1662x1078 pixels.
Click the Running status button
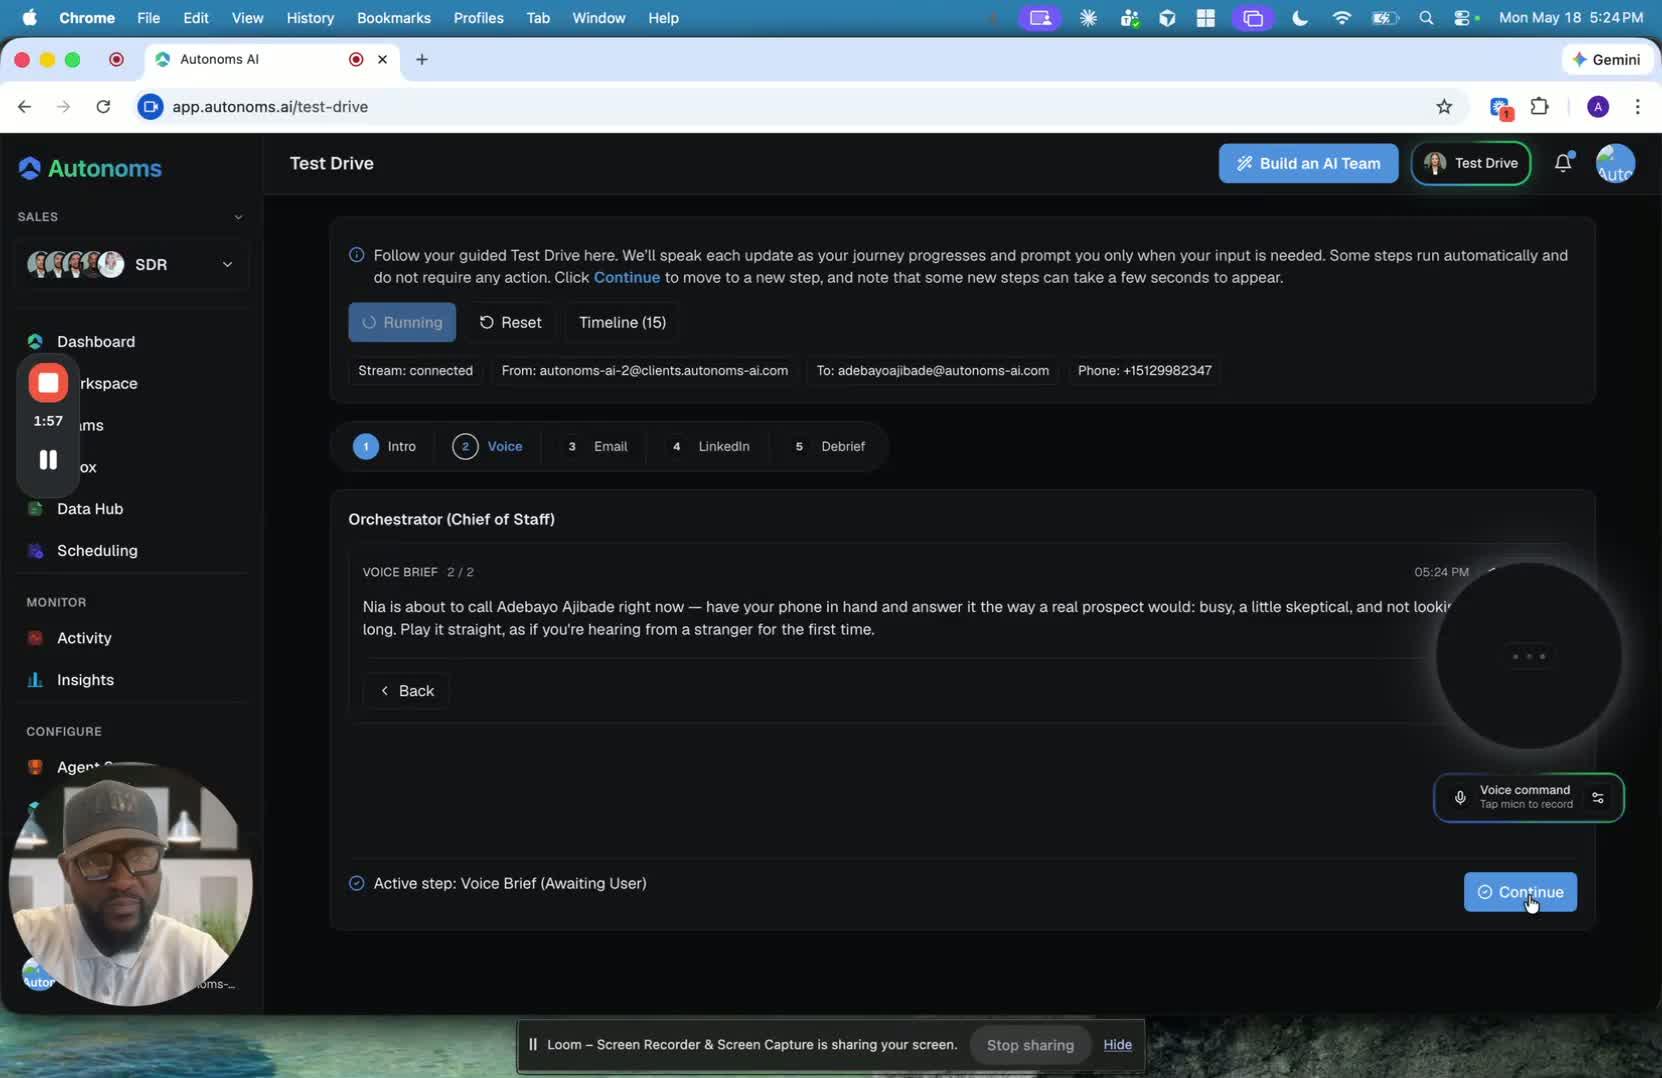[402, 322]
